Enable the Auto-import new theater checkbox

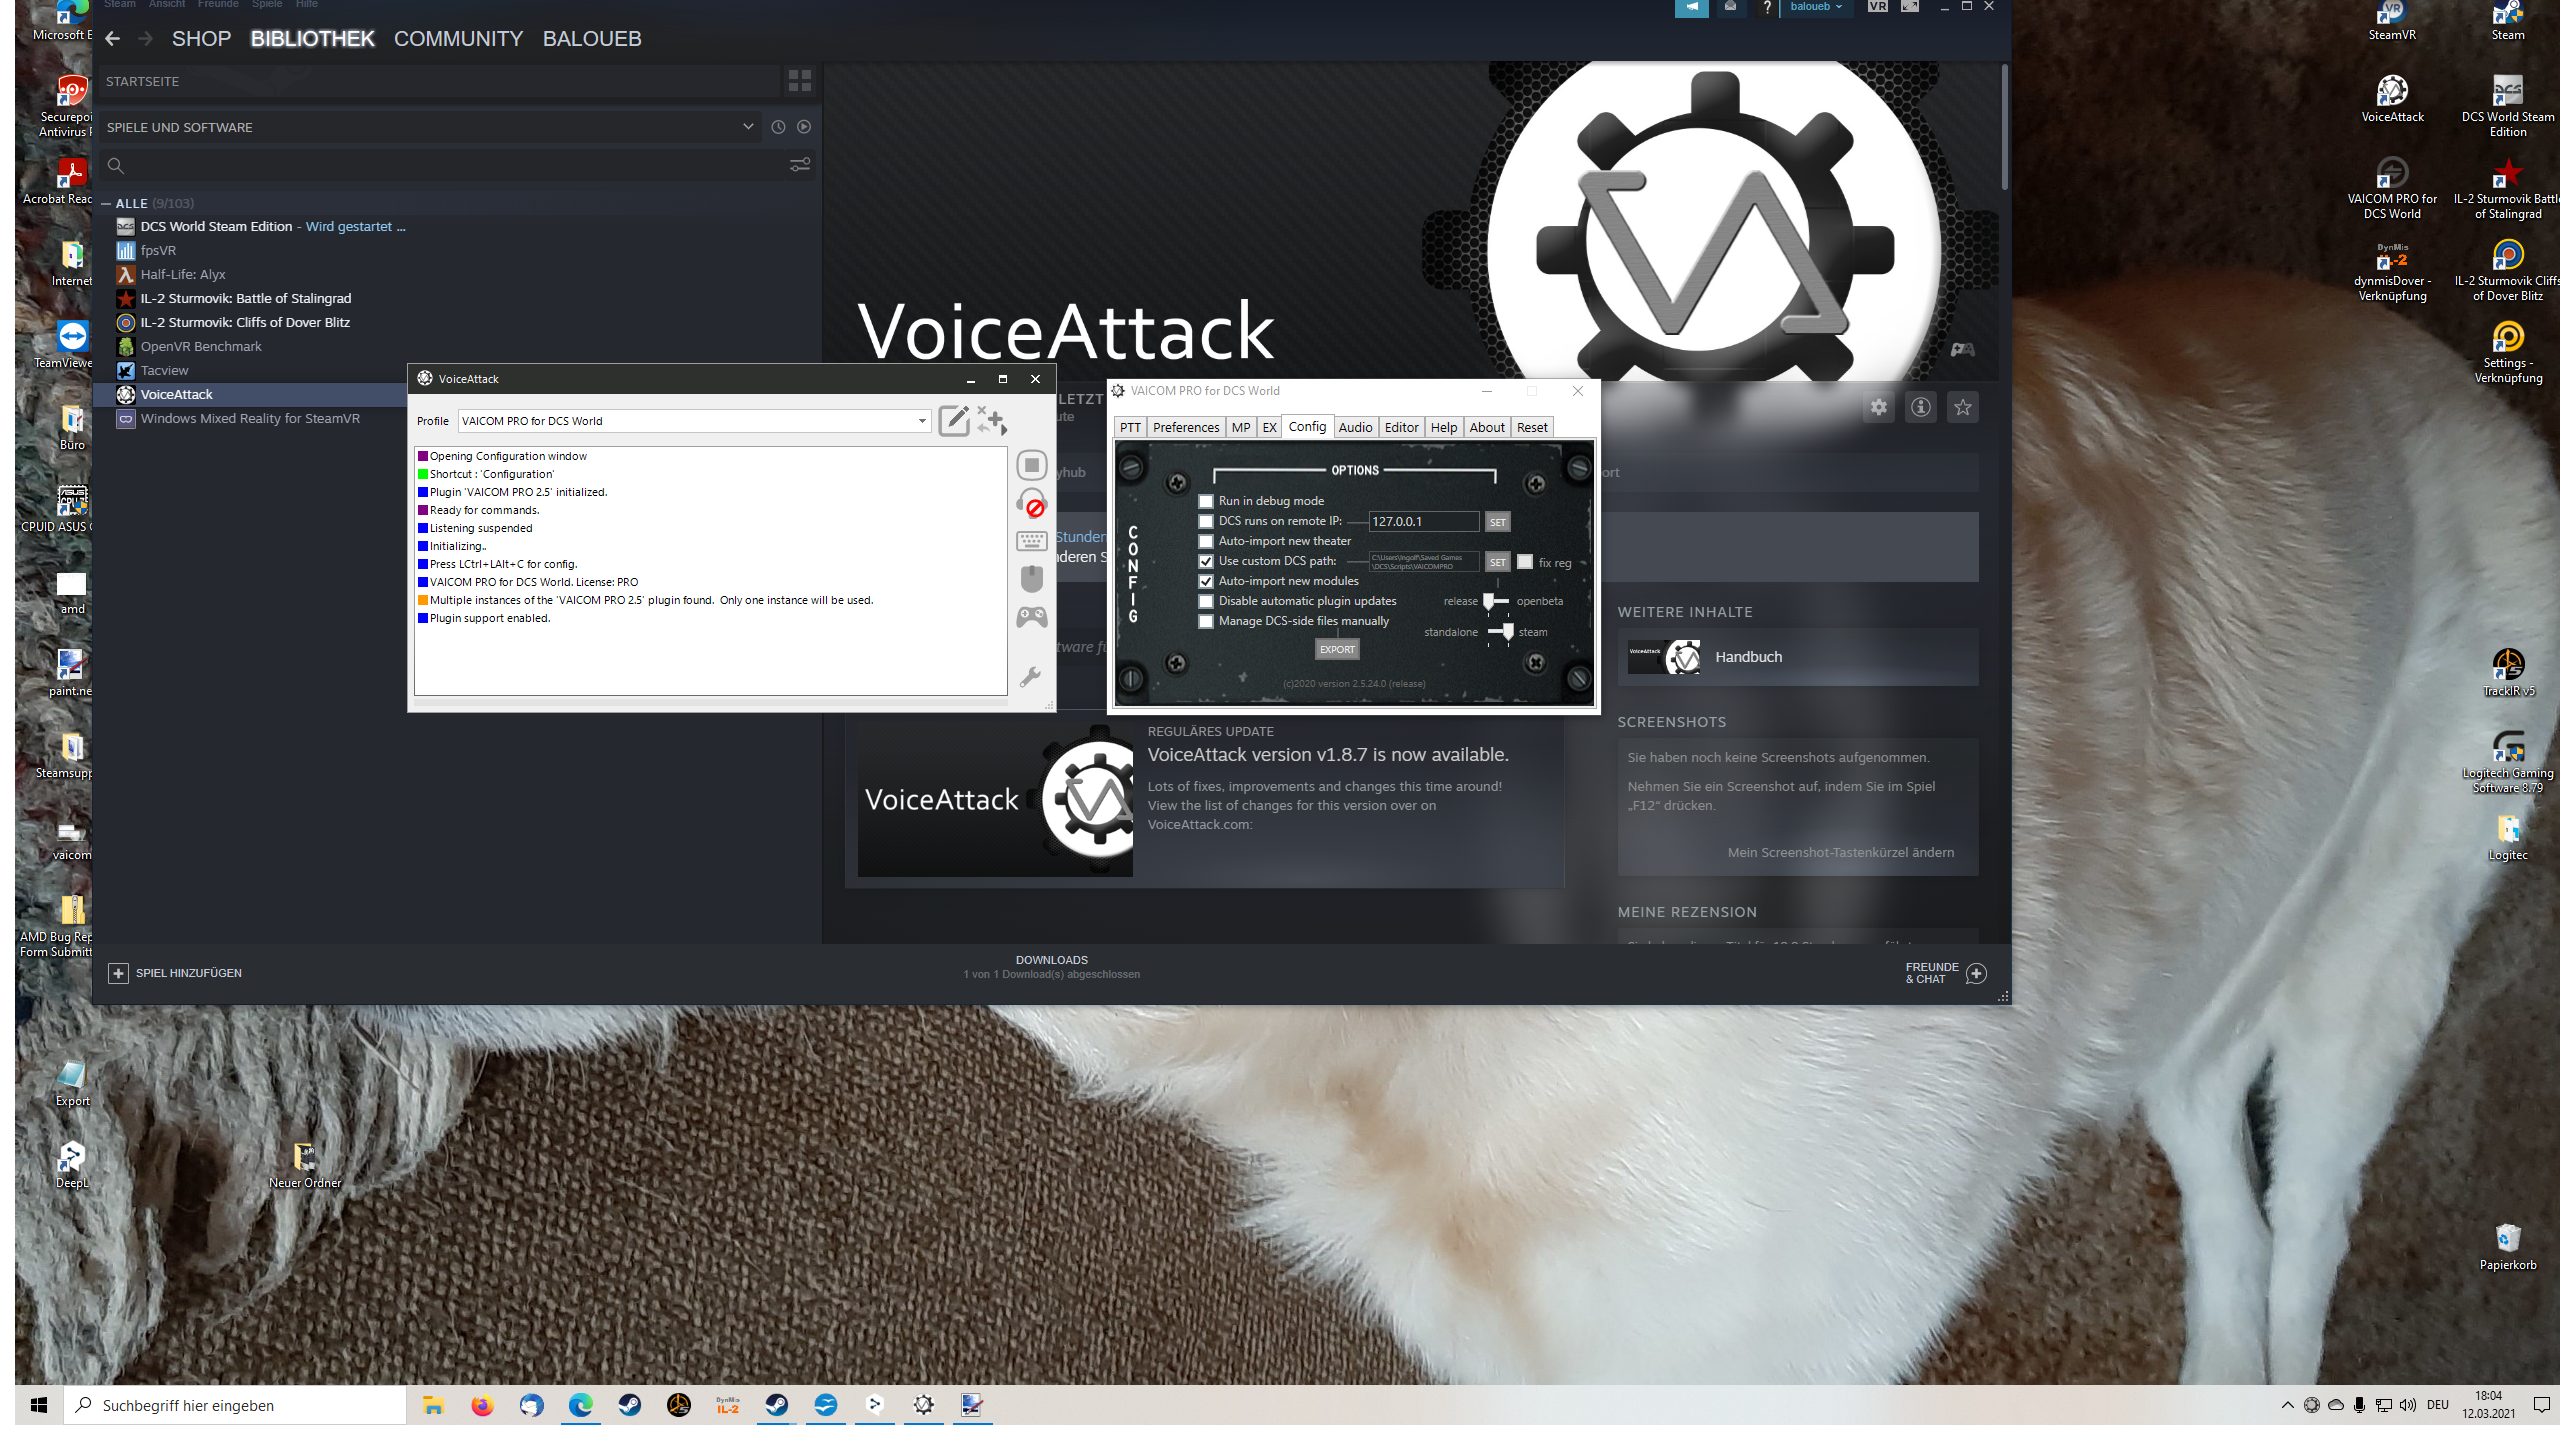tap(1206, 541)
